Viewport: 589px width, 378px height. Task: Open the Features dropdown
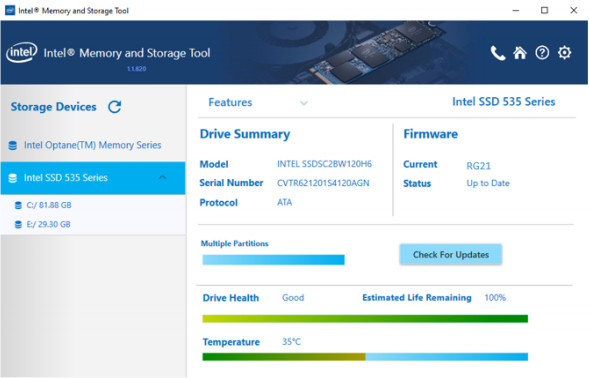click(x=258, y=103)
